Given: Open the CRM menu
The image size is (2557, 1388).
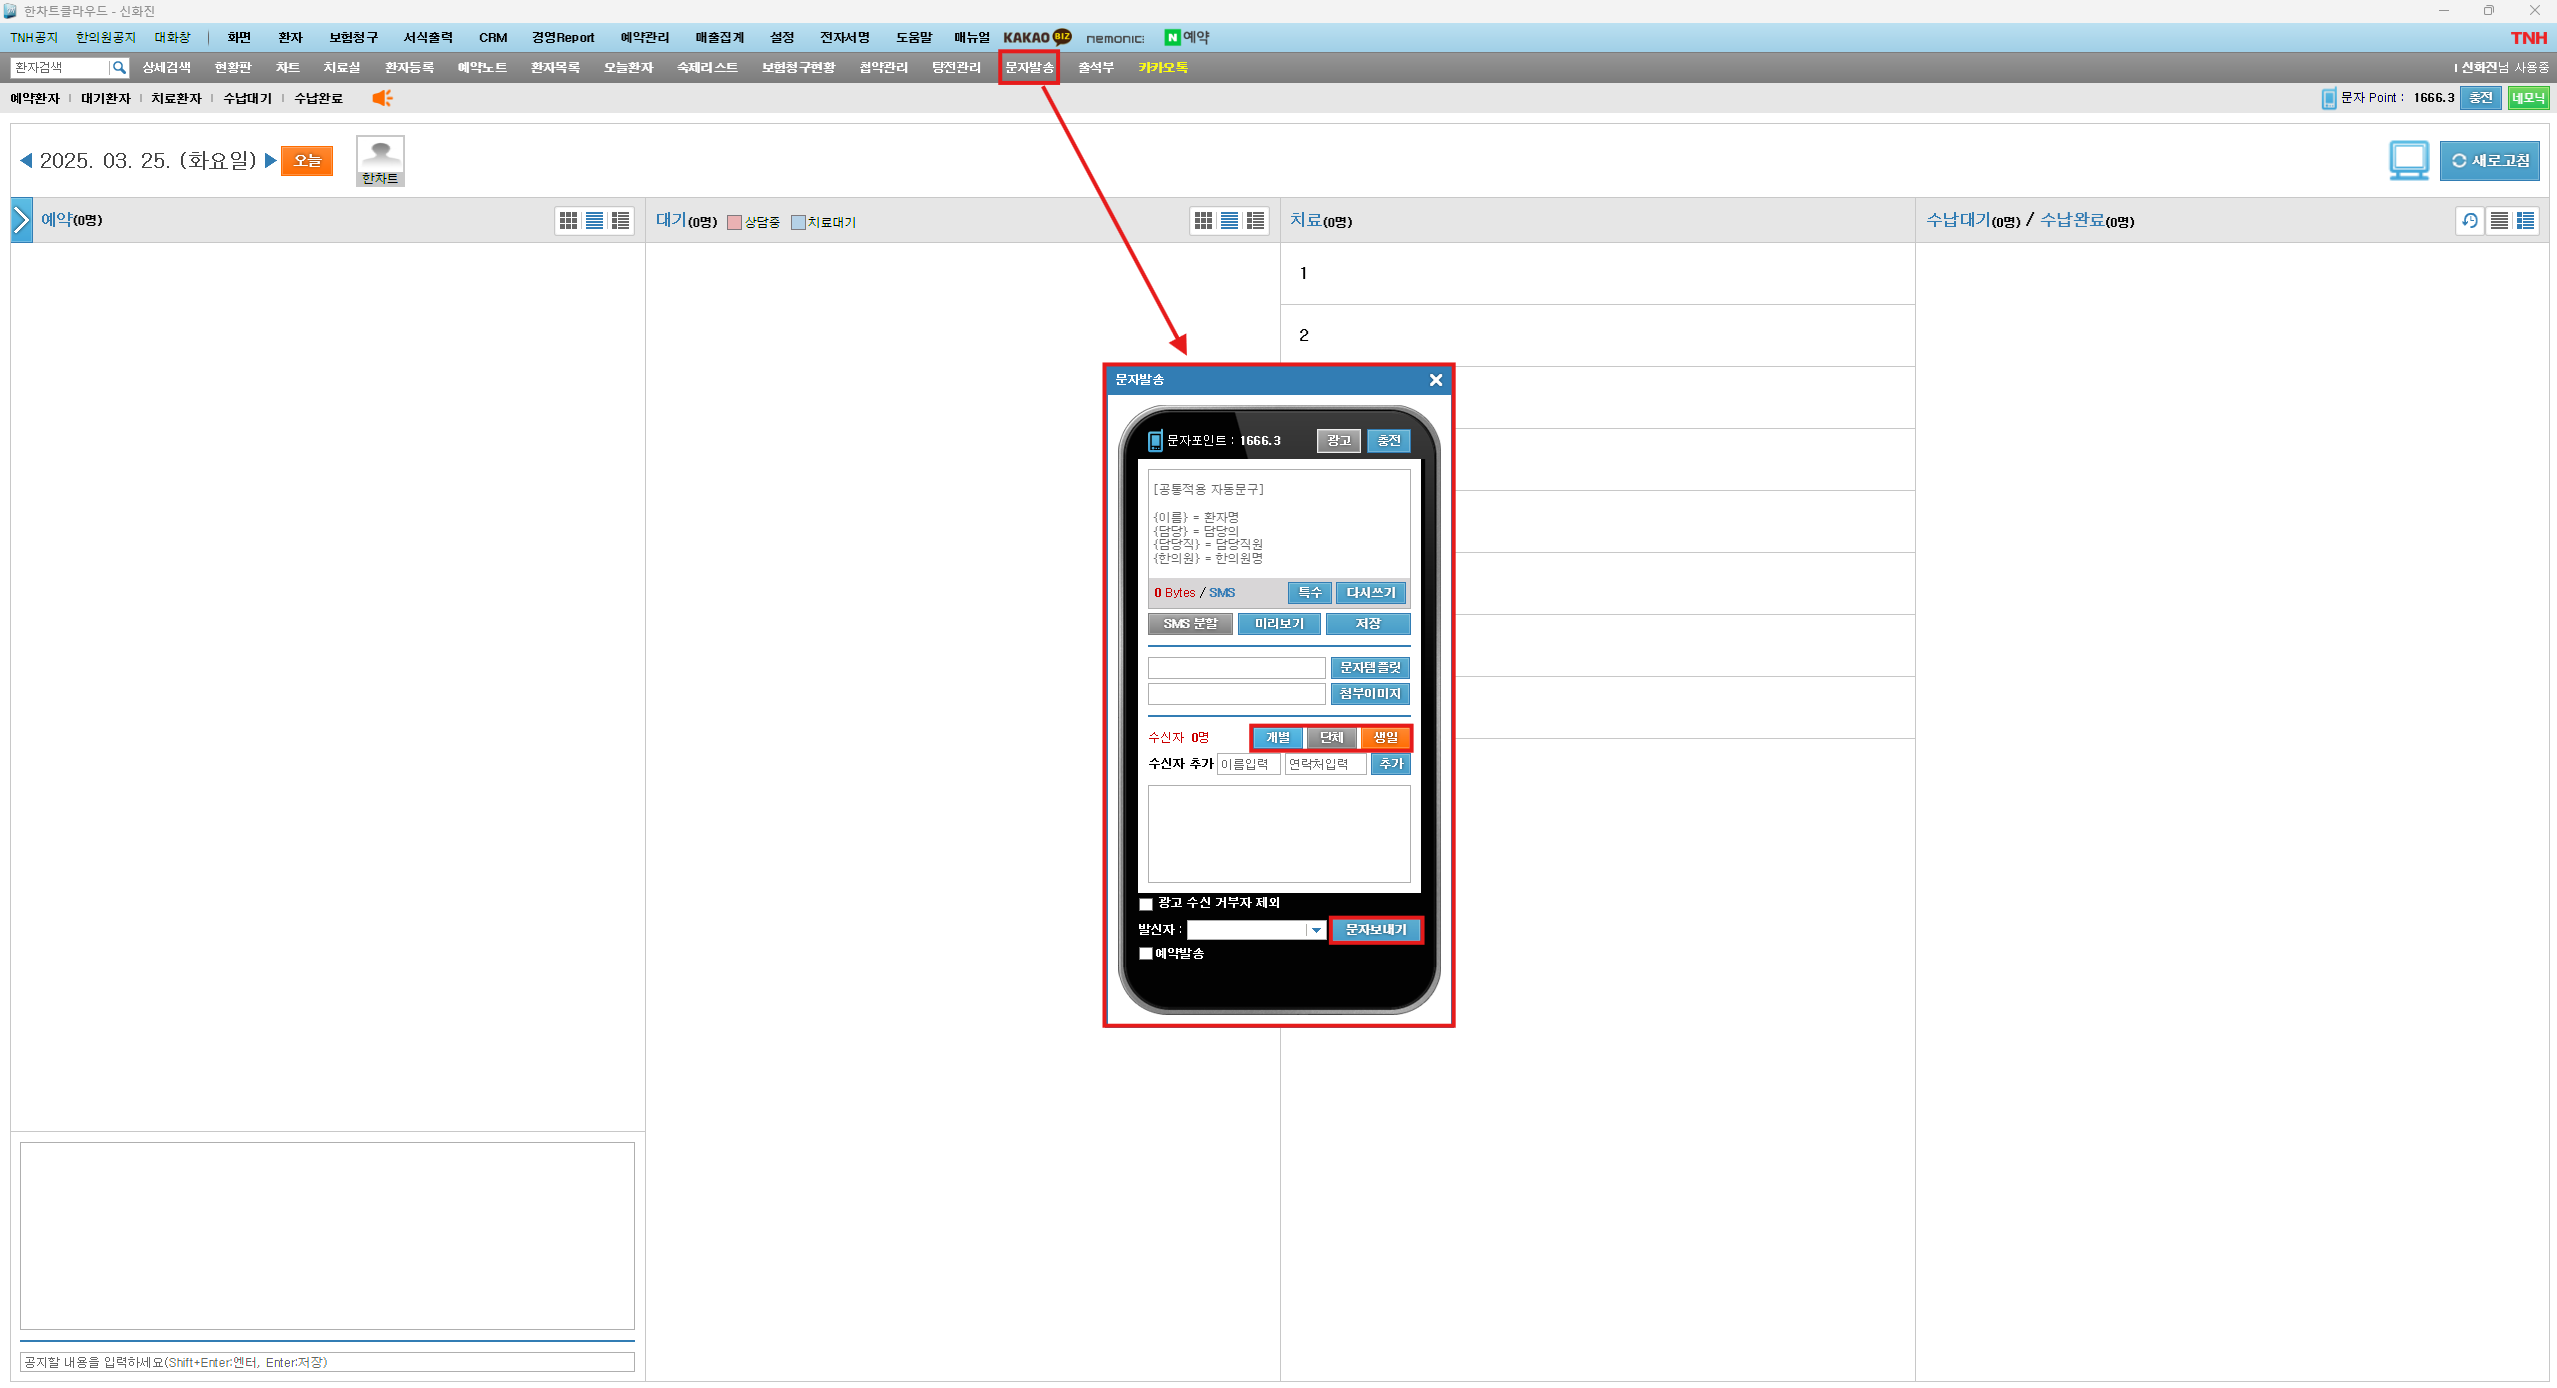Looking at the screenshot, I should [493, 38].
